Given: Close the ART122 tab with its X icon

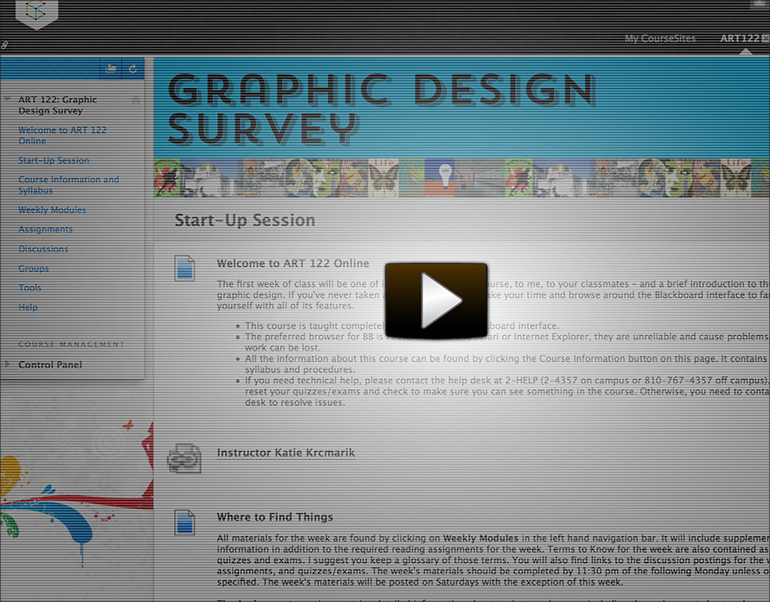Looking at the screenshot, I should tap(765, 39).
